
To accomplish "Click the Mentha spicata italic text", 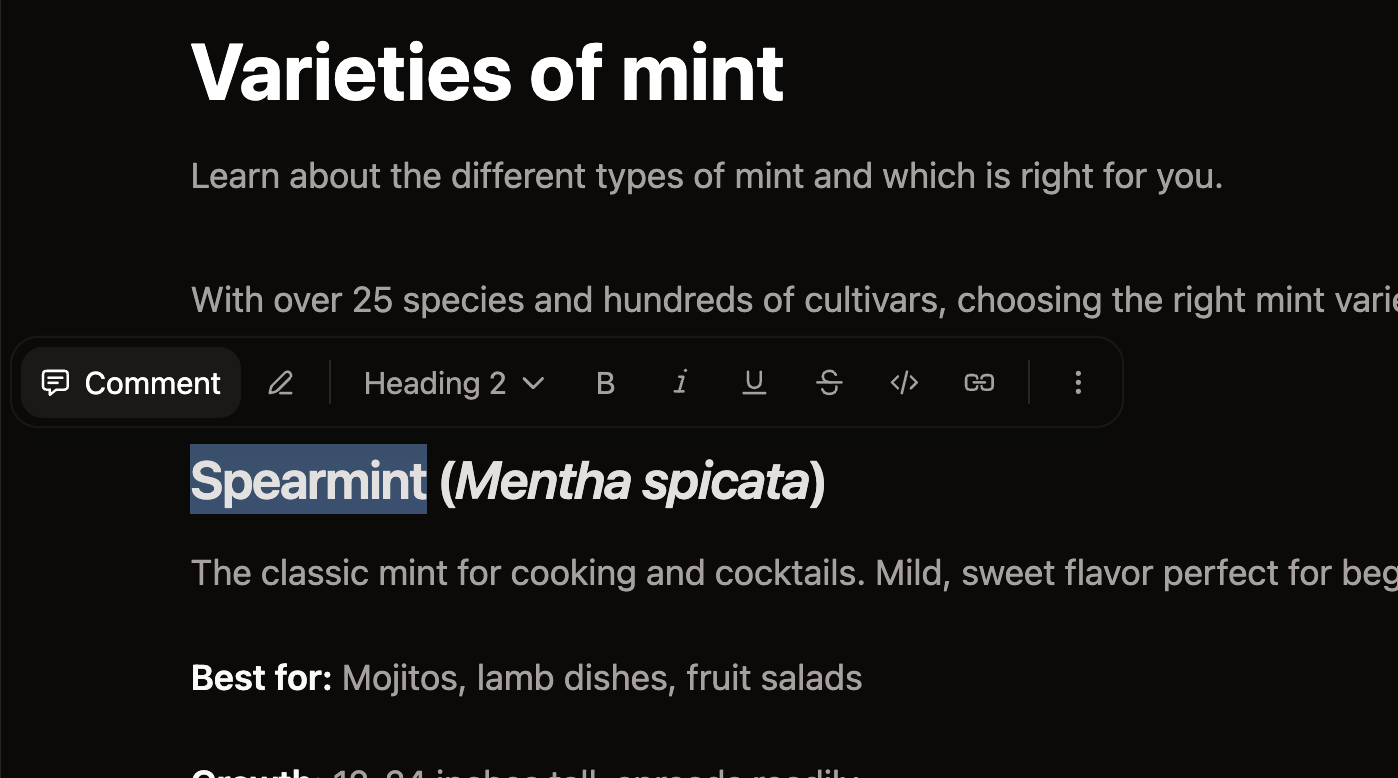I will point(634,481).
